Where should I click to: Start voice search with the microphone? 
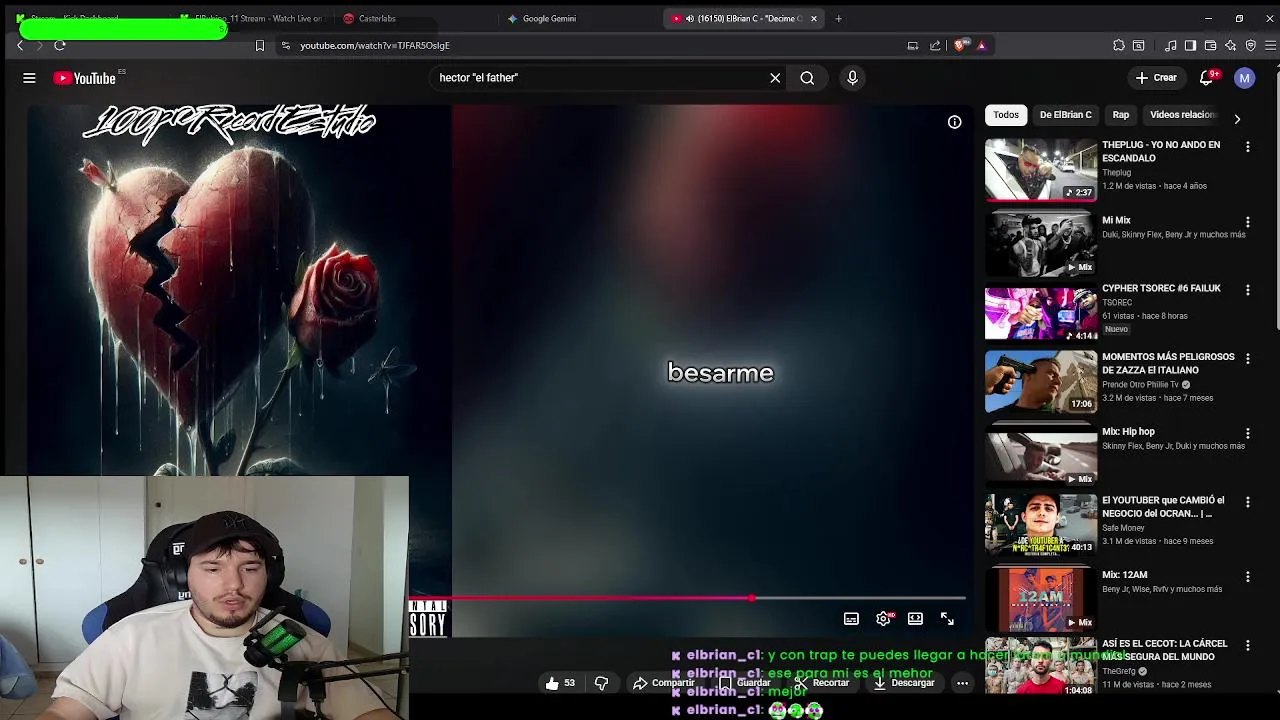[852, 78]
